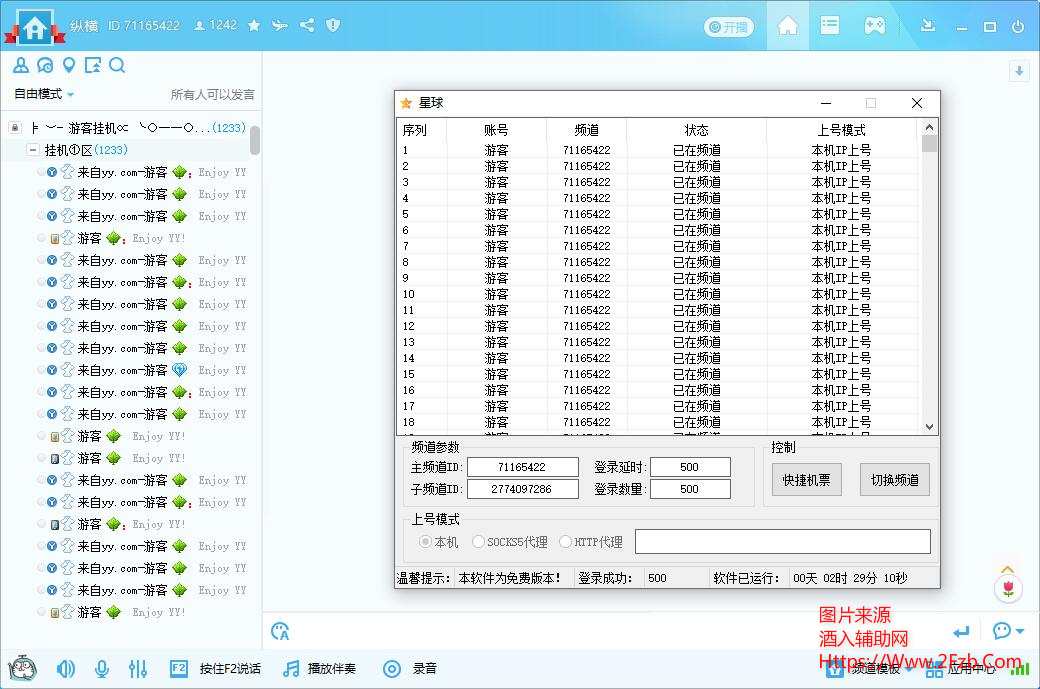Open the font style icon in chat box
Screen dimensions: 1040x689
point(280,631)
